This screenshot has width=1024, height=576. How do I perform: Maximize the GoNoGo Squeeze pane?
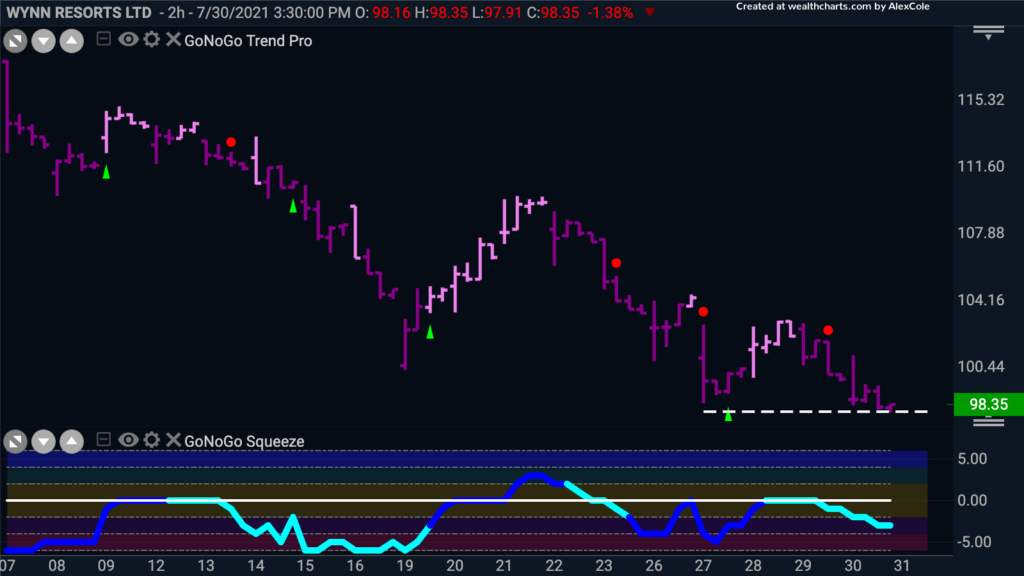pos(15,441)
